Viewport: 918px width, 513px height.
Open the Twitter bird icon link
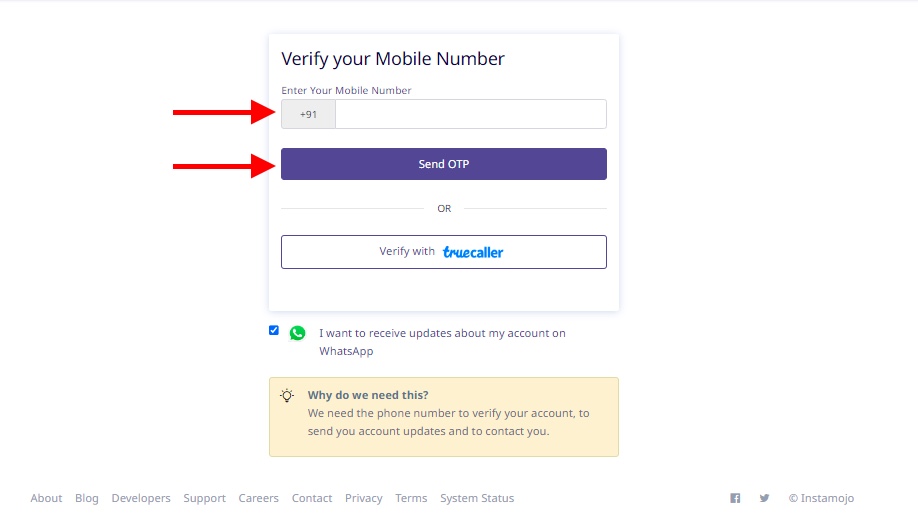[764, 498]
